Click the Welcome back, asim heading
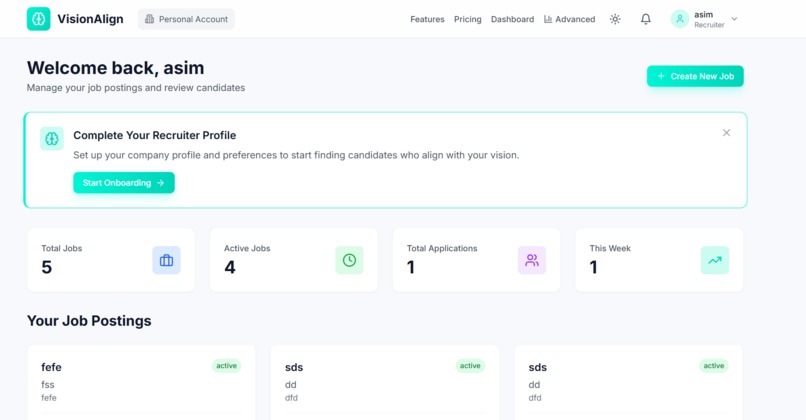The image size is (806, 420). coord(116,68)
